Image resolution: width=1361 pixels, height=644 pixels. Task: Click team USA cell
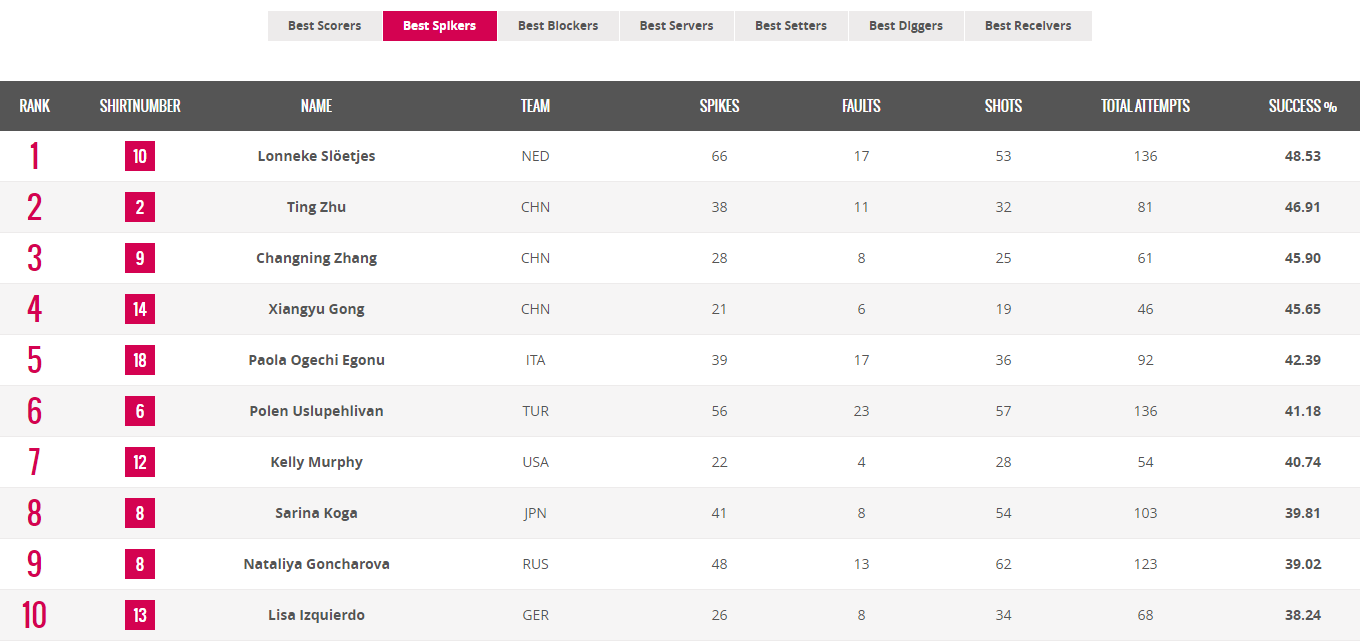(x=535, y=462)
